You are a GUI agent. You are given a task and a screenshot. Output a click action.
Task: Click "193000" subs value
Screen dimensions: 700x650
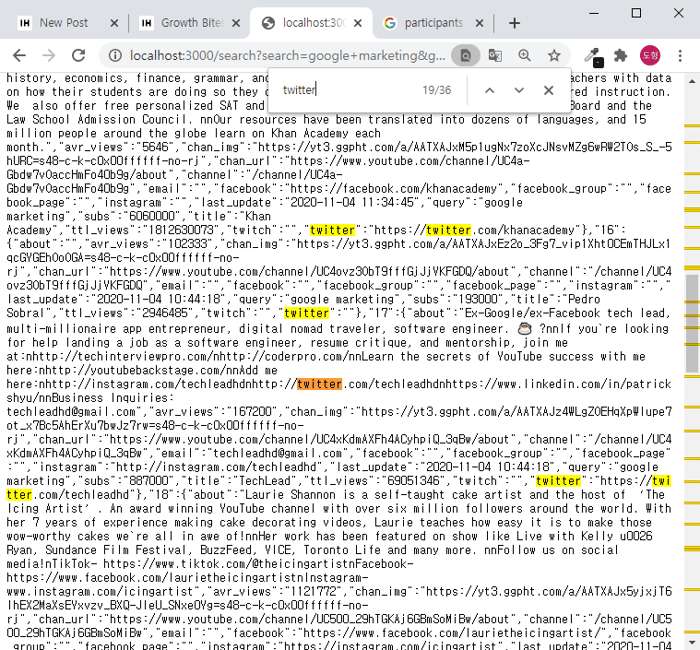pos(478,299)
